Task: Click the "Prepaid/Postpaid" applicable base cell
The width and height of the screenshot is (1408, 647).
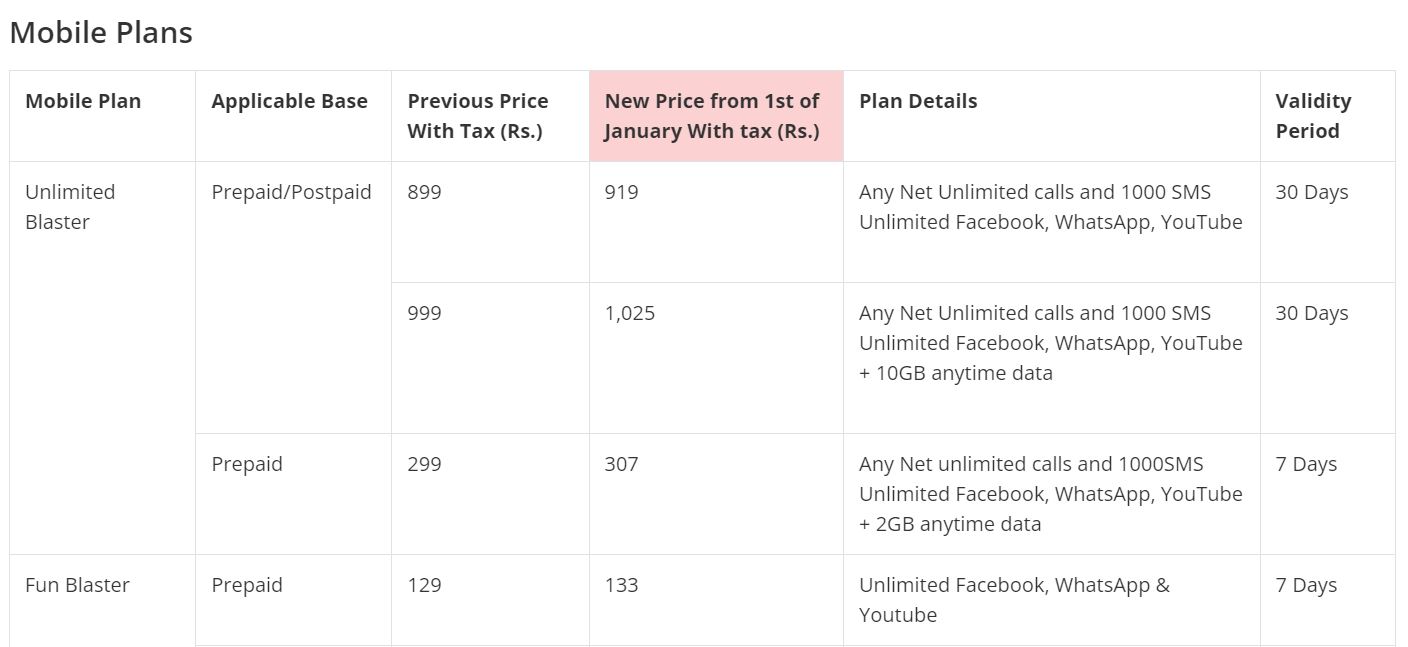Action: tap(291, 192)
